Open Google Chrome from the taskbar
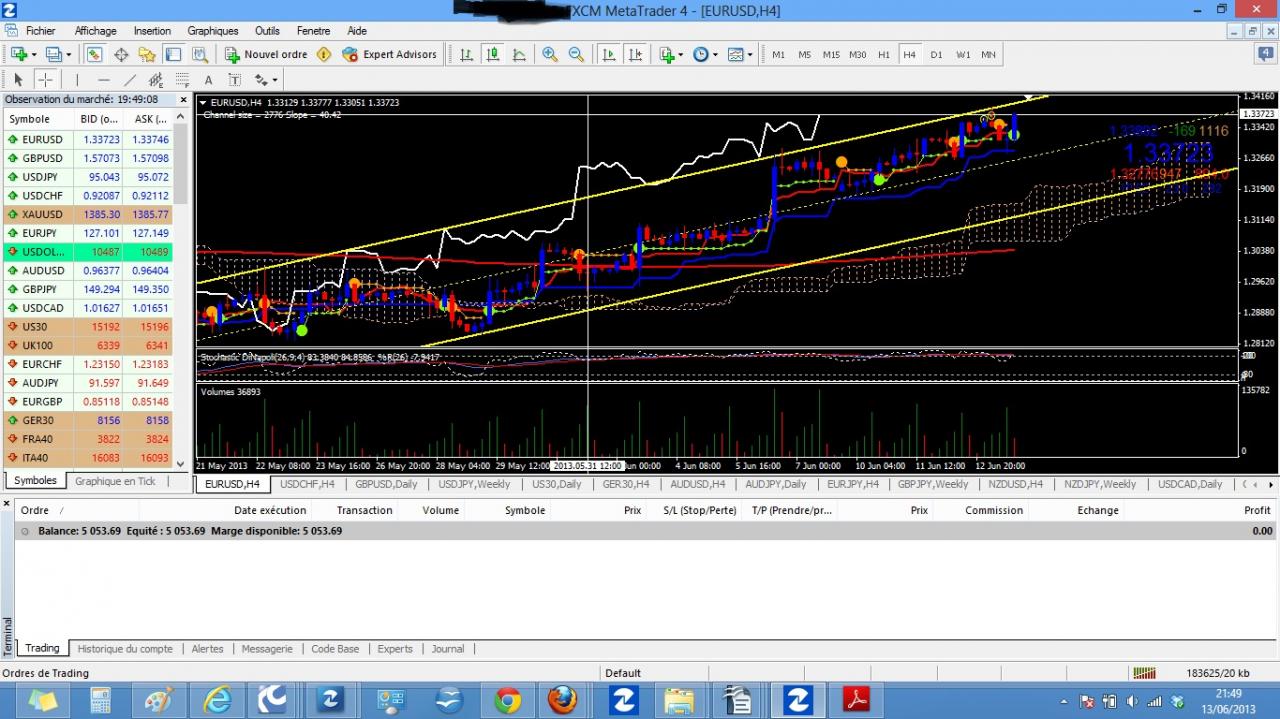 click(x=508, y=700)
